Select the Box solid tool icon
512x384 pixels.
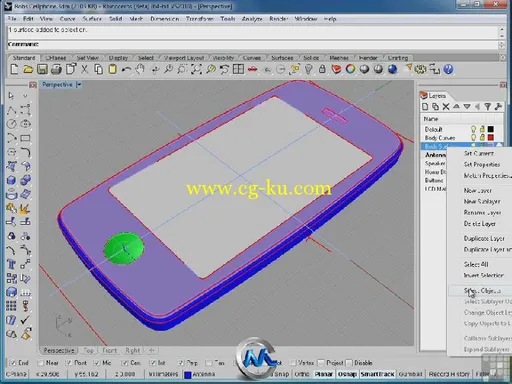(11, 180)
